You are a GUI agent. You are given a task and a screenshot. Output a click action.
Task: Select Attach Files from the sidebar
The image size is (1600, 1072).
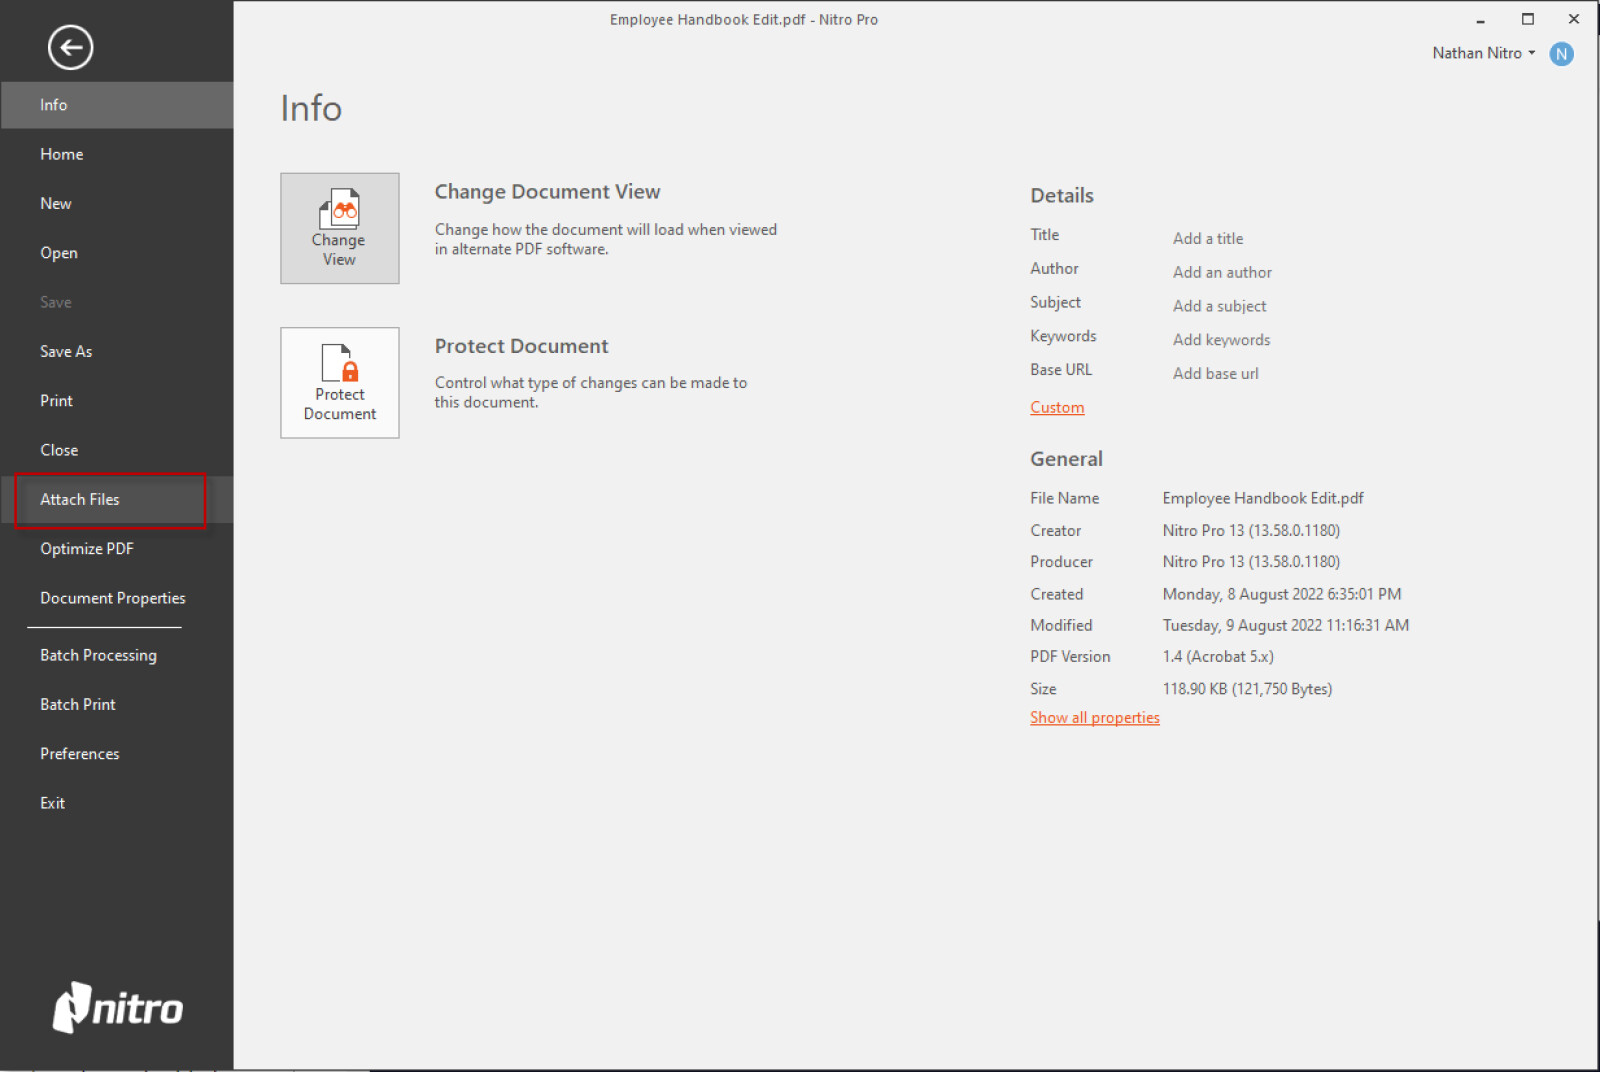[x=79, y=499]
